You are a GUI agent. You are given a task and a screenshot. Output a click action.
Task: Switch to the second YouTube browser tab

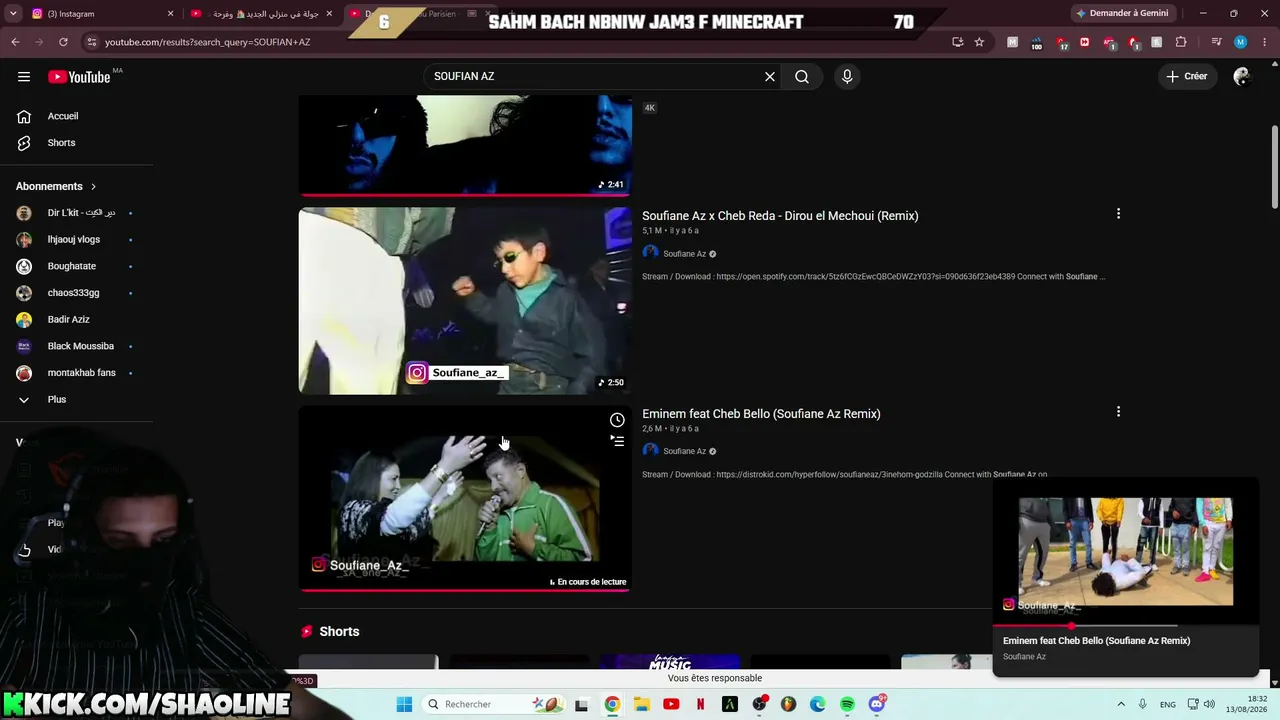click(262, 14)
